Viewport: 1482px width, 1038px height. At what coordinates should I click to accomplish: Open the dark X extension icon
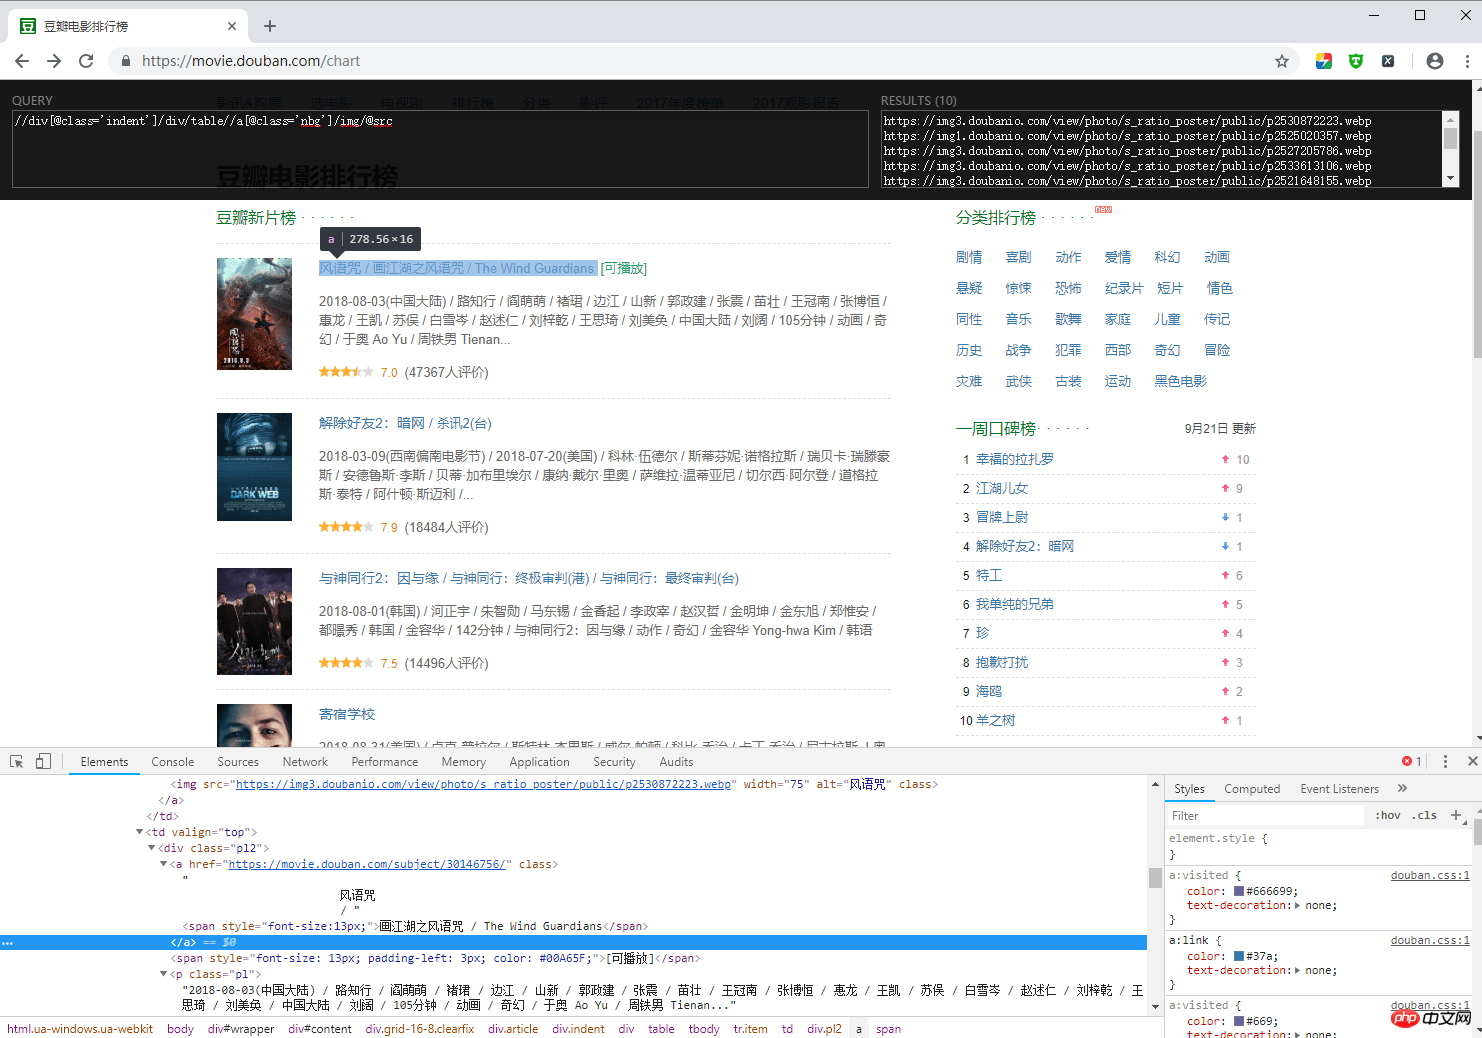(1388, 61)
